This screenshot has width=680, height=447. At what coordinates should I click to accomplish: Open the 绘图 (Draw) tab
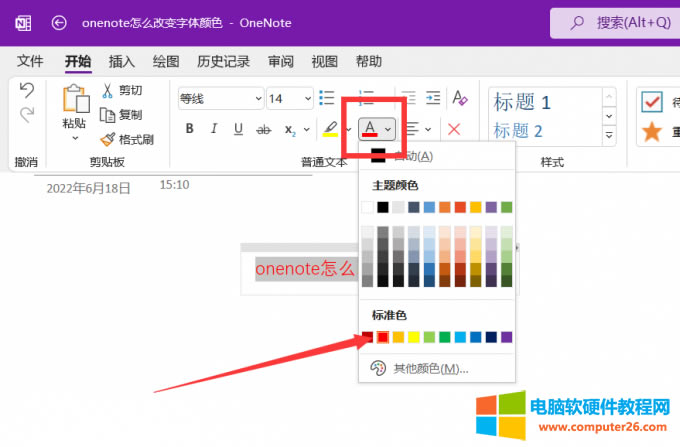(166, 61)
